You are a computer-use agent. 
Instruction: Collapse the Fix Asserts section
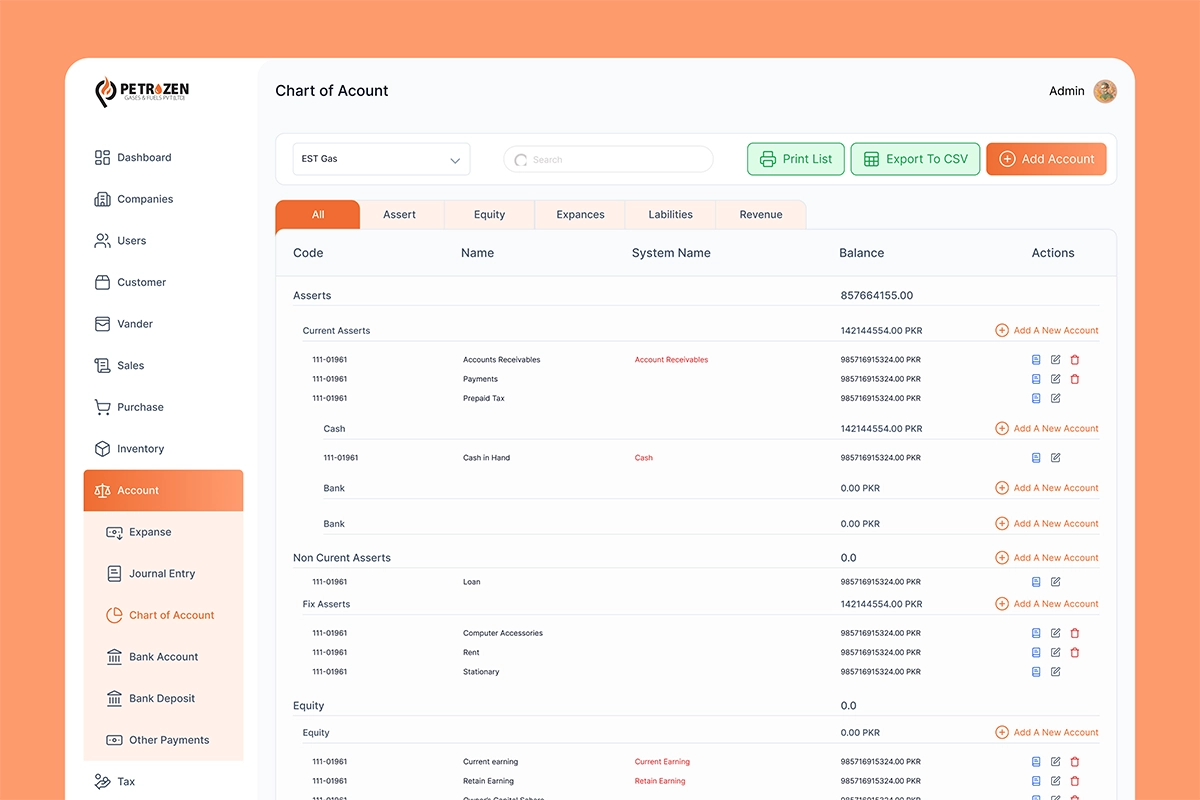(x=325, y=604)
